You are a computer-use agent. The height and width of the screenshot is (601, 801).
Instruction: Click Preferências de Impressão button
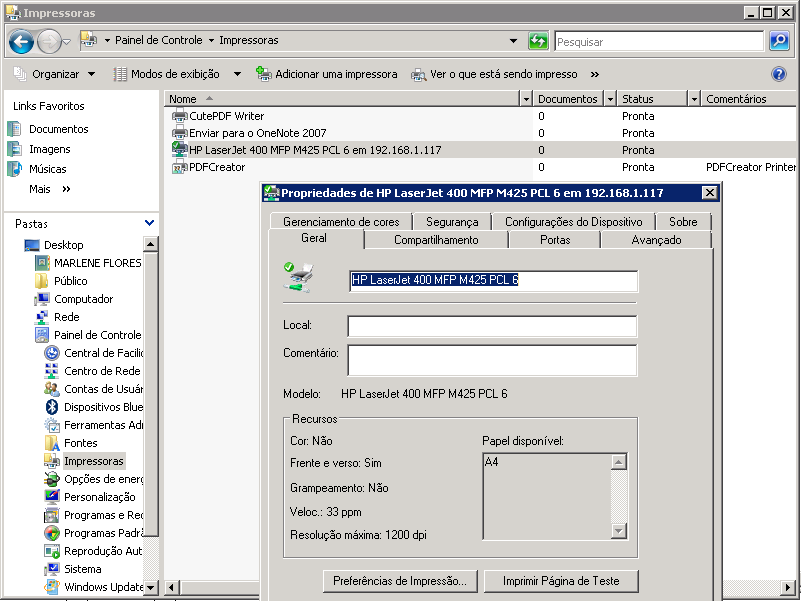400,581
